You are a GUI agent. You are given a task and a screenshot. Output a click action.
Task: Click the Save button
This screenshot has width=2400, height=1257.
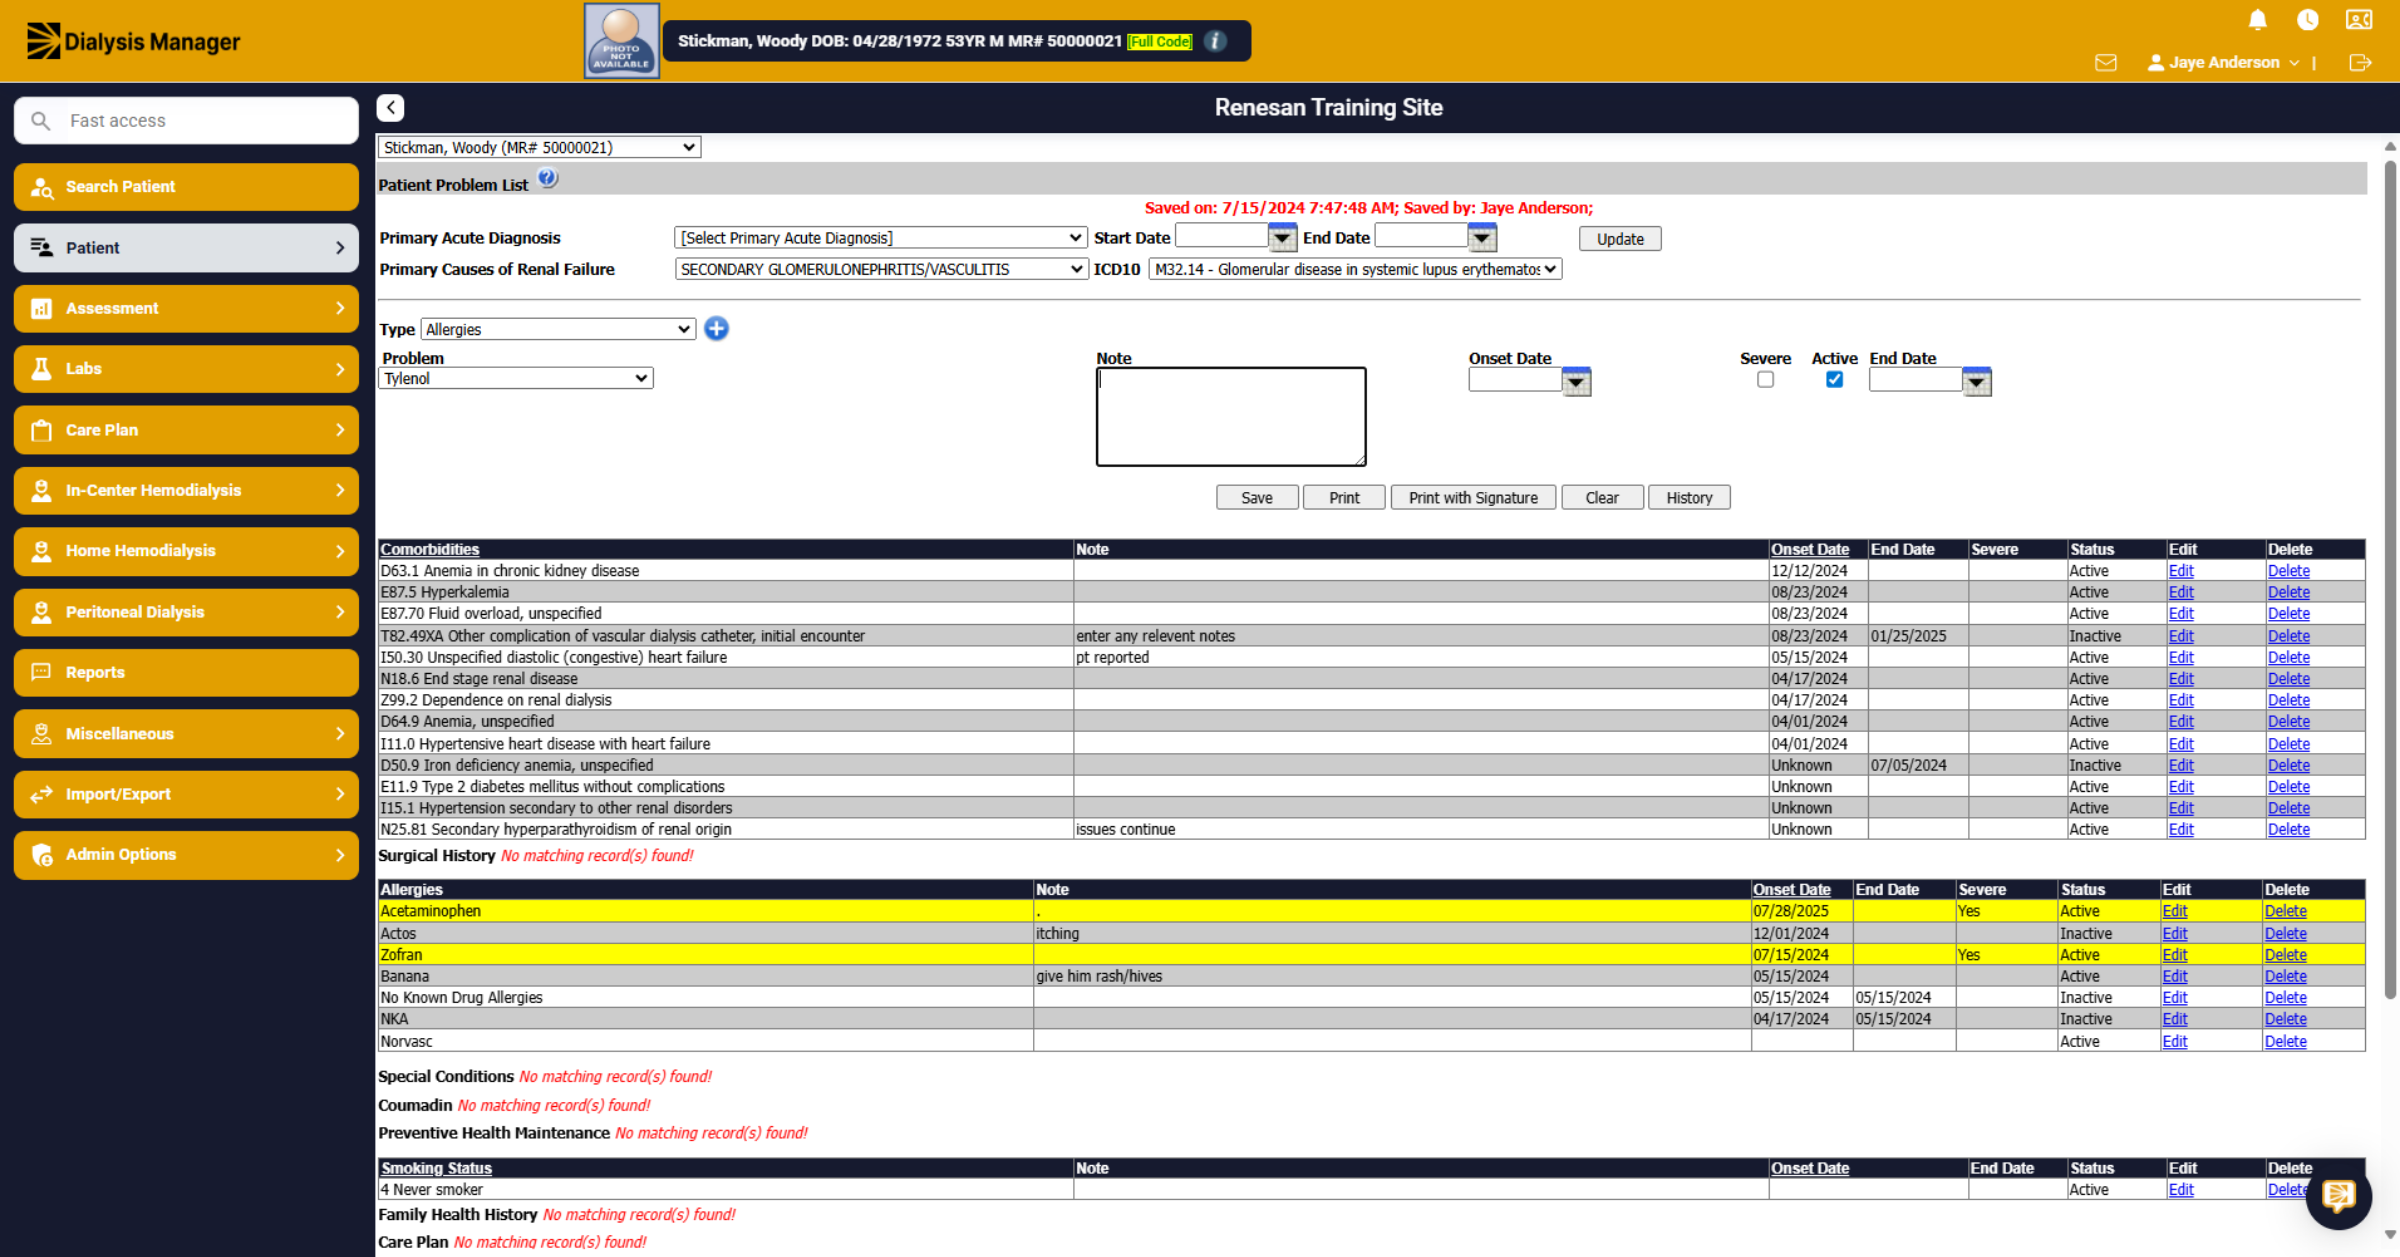point(1257,498)
